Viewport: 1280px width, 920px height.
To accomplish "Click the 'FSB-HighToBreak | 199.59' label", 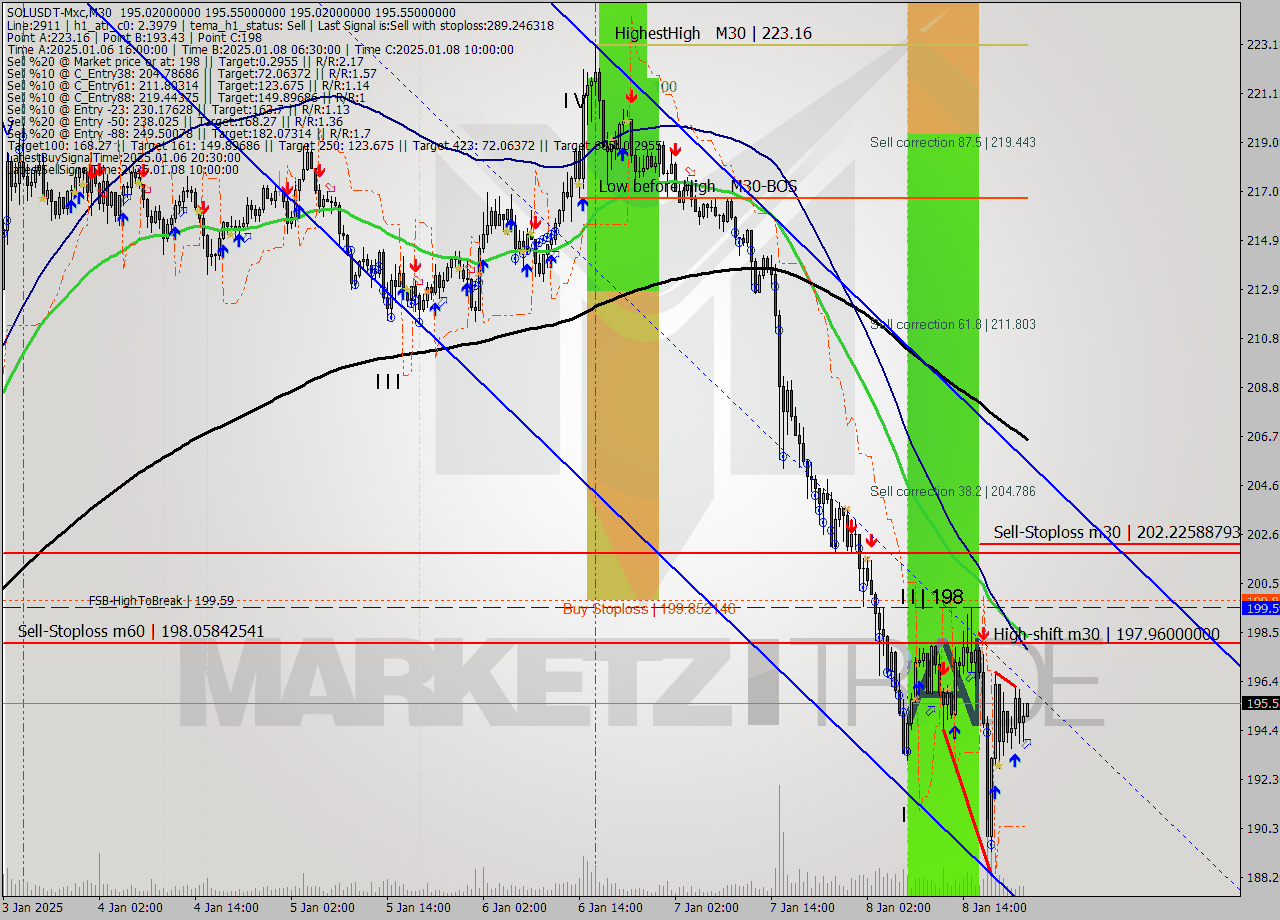I will point(161,600).
